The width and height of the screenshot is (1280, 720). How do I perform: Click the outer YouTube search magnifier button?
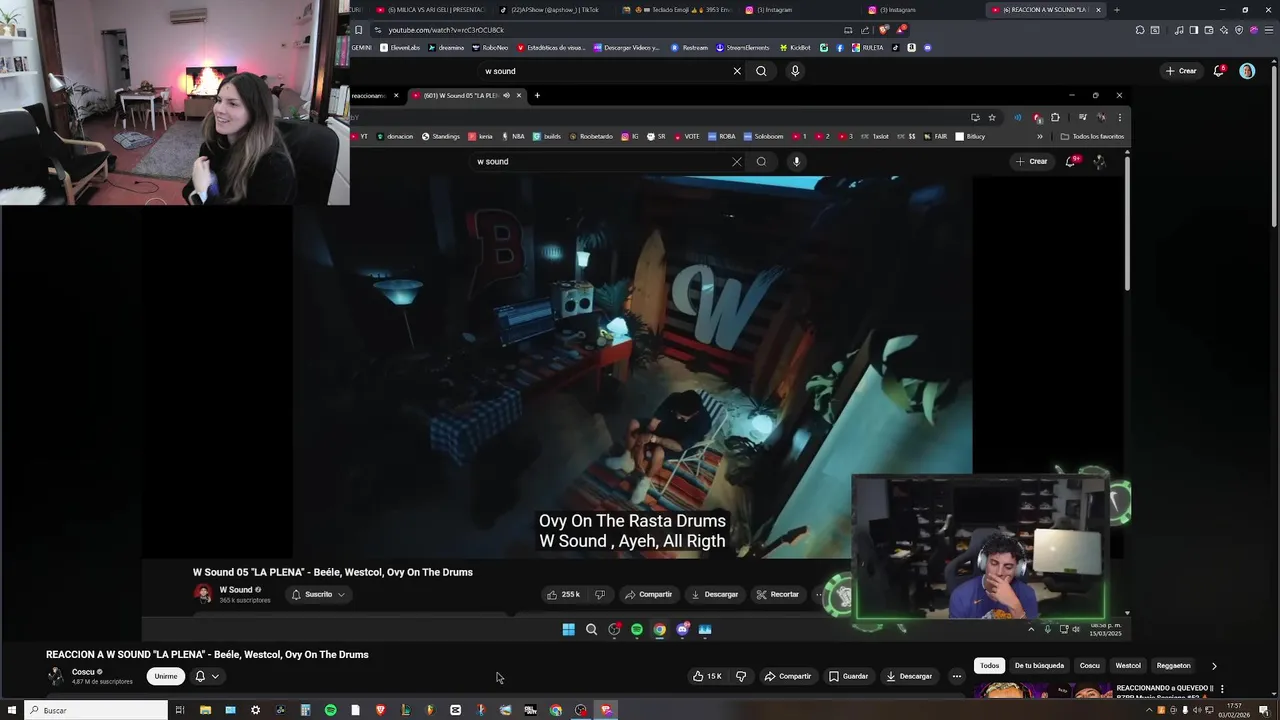[761, 71]
